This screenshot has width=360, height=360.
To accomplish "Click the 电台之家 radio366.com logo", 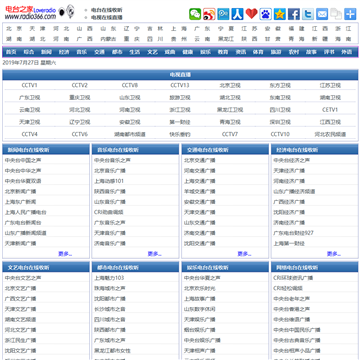I will [31, 13].
